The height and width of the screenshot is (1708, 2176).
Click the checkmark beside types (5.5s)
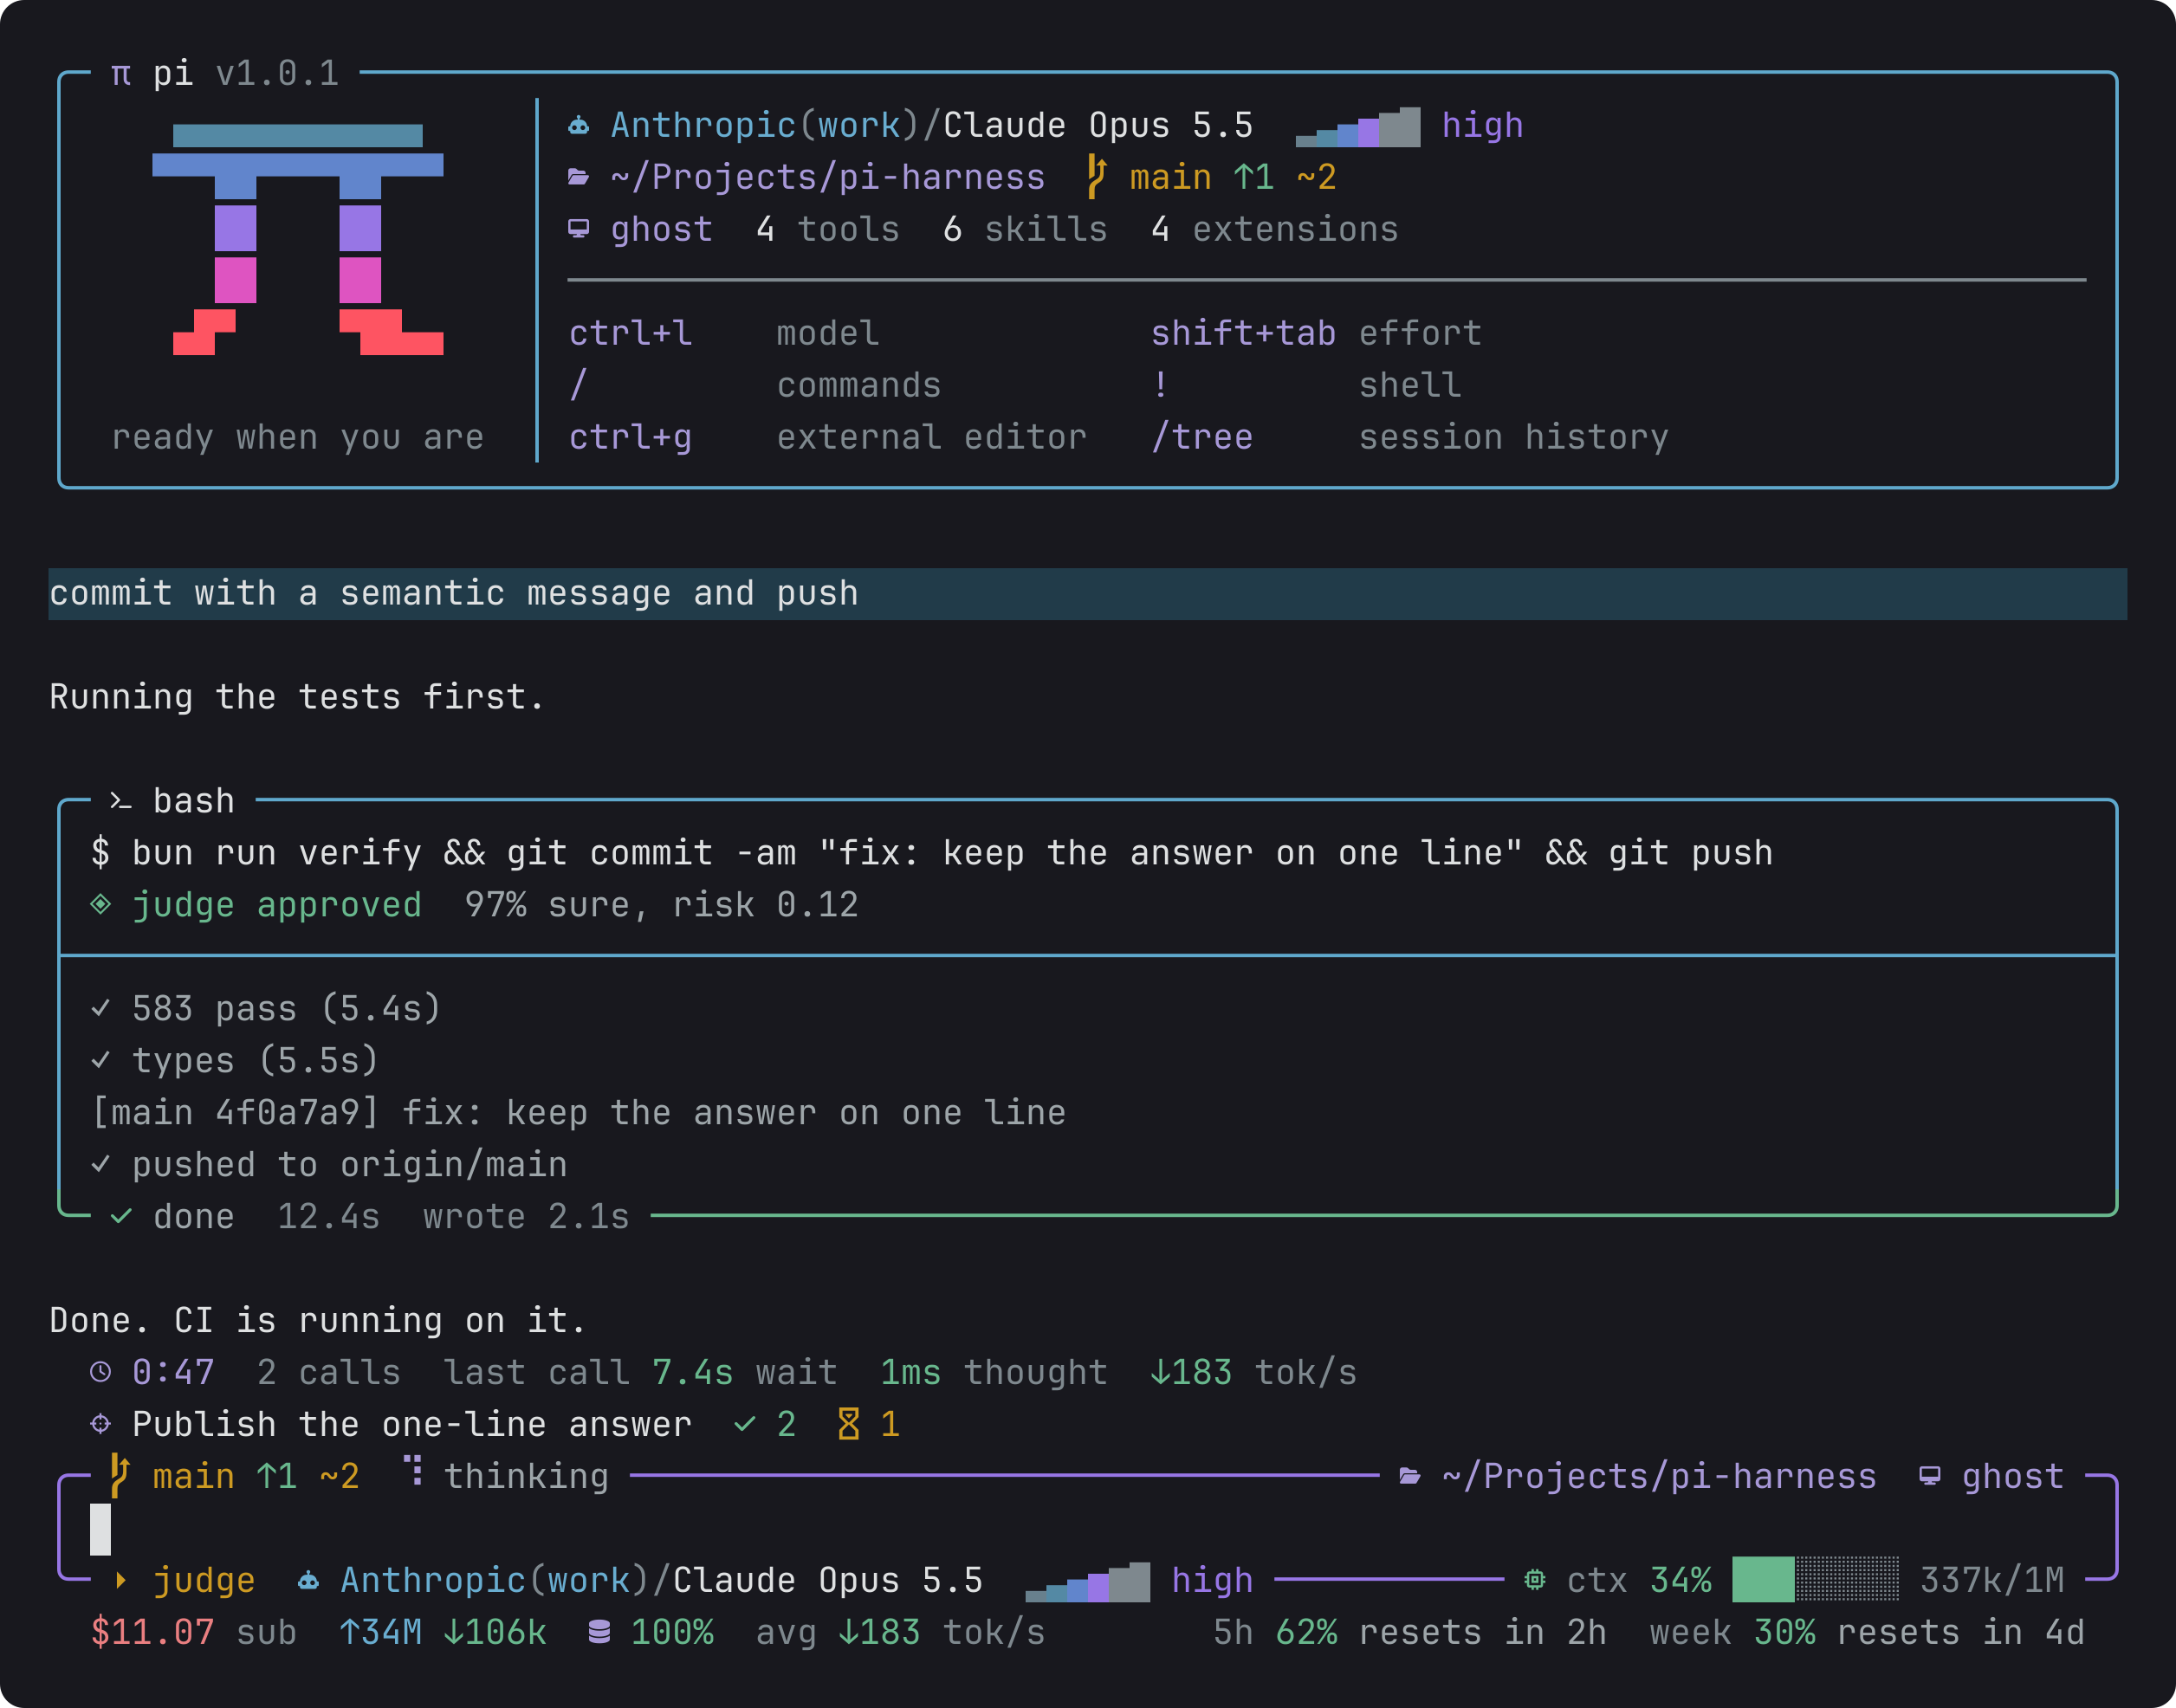click(x=100, y=1061)
